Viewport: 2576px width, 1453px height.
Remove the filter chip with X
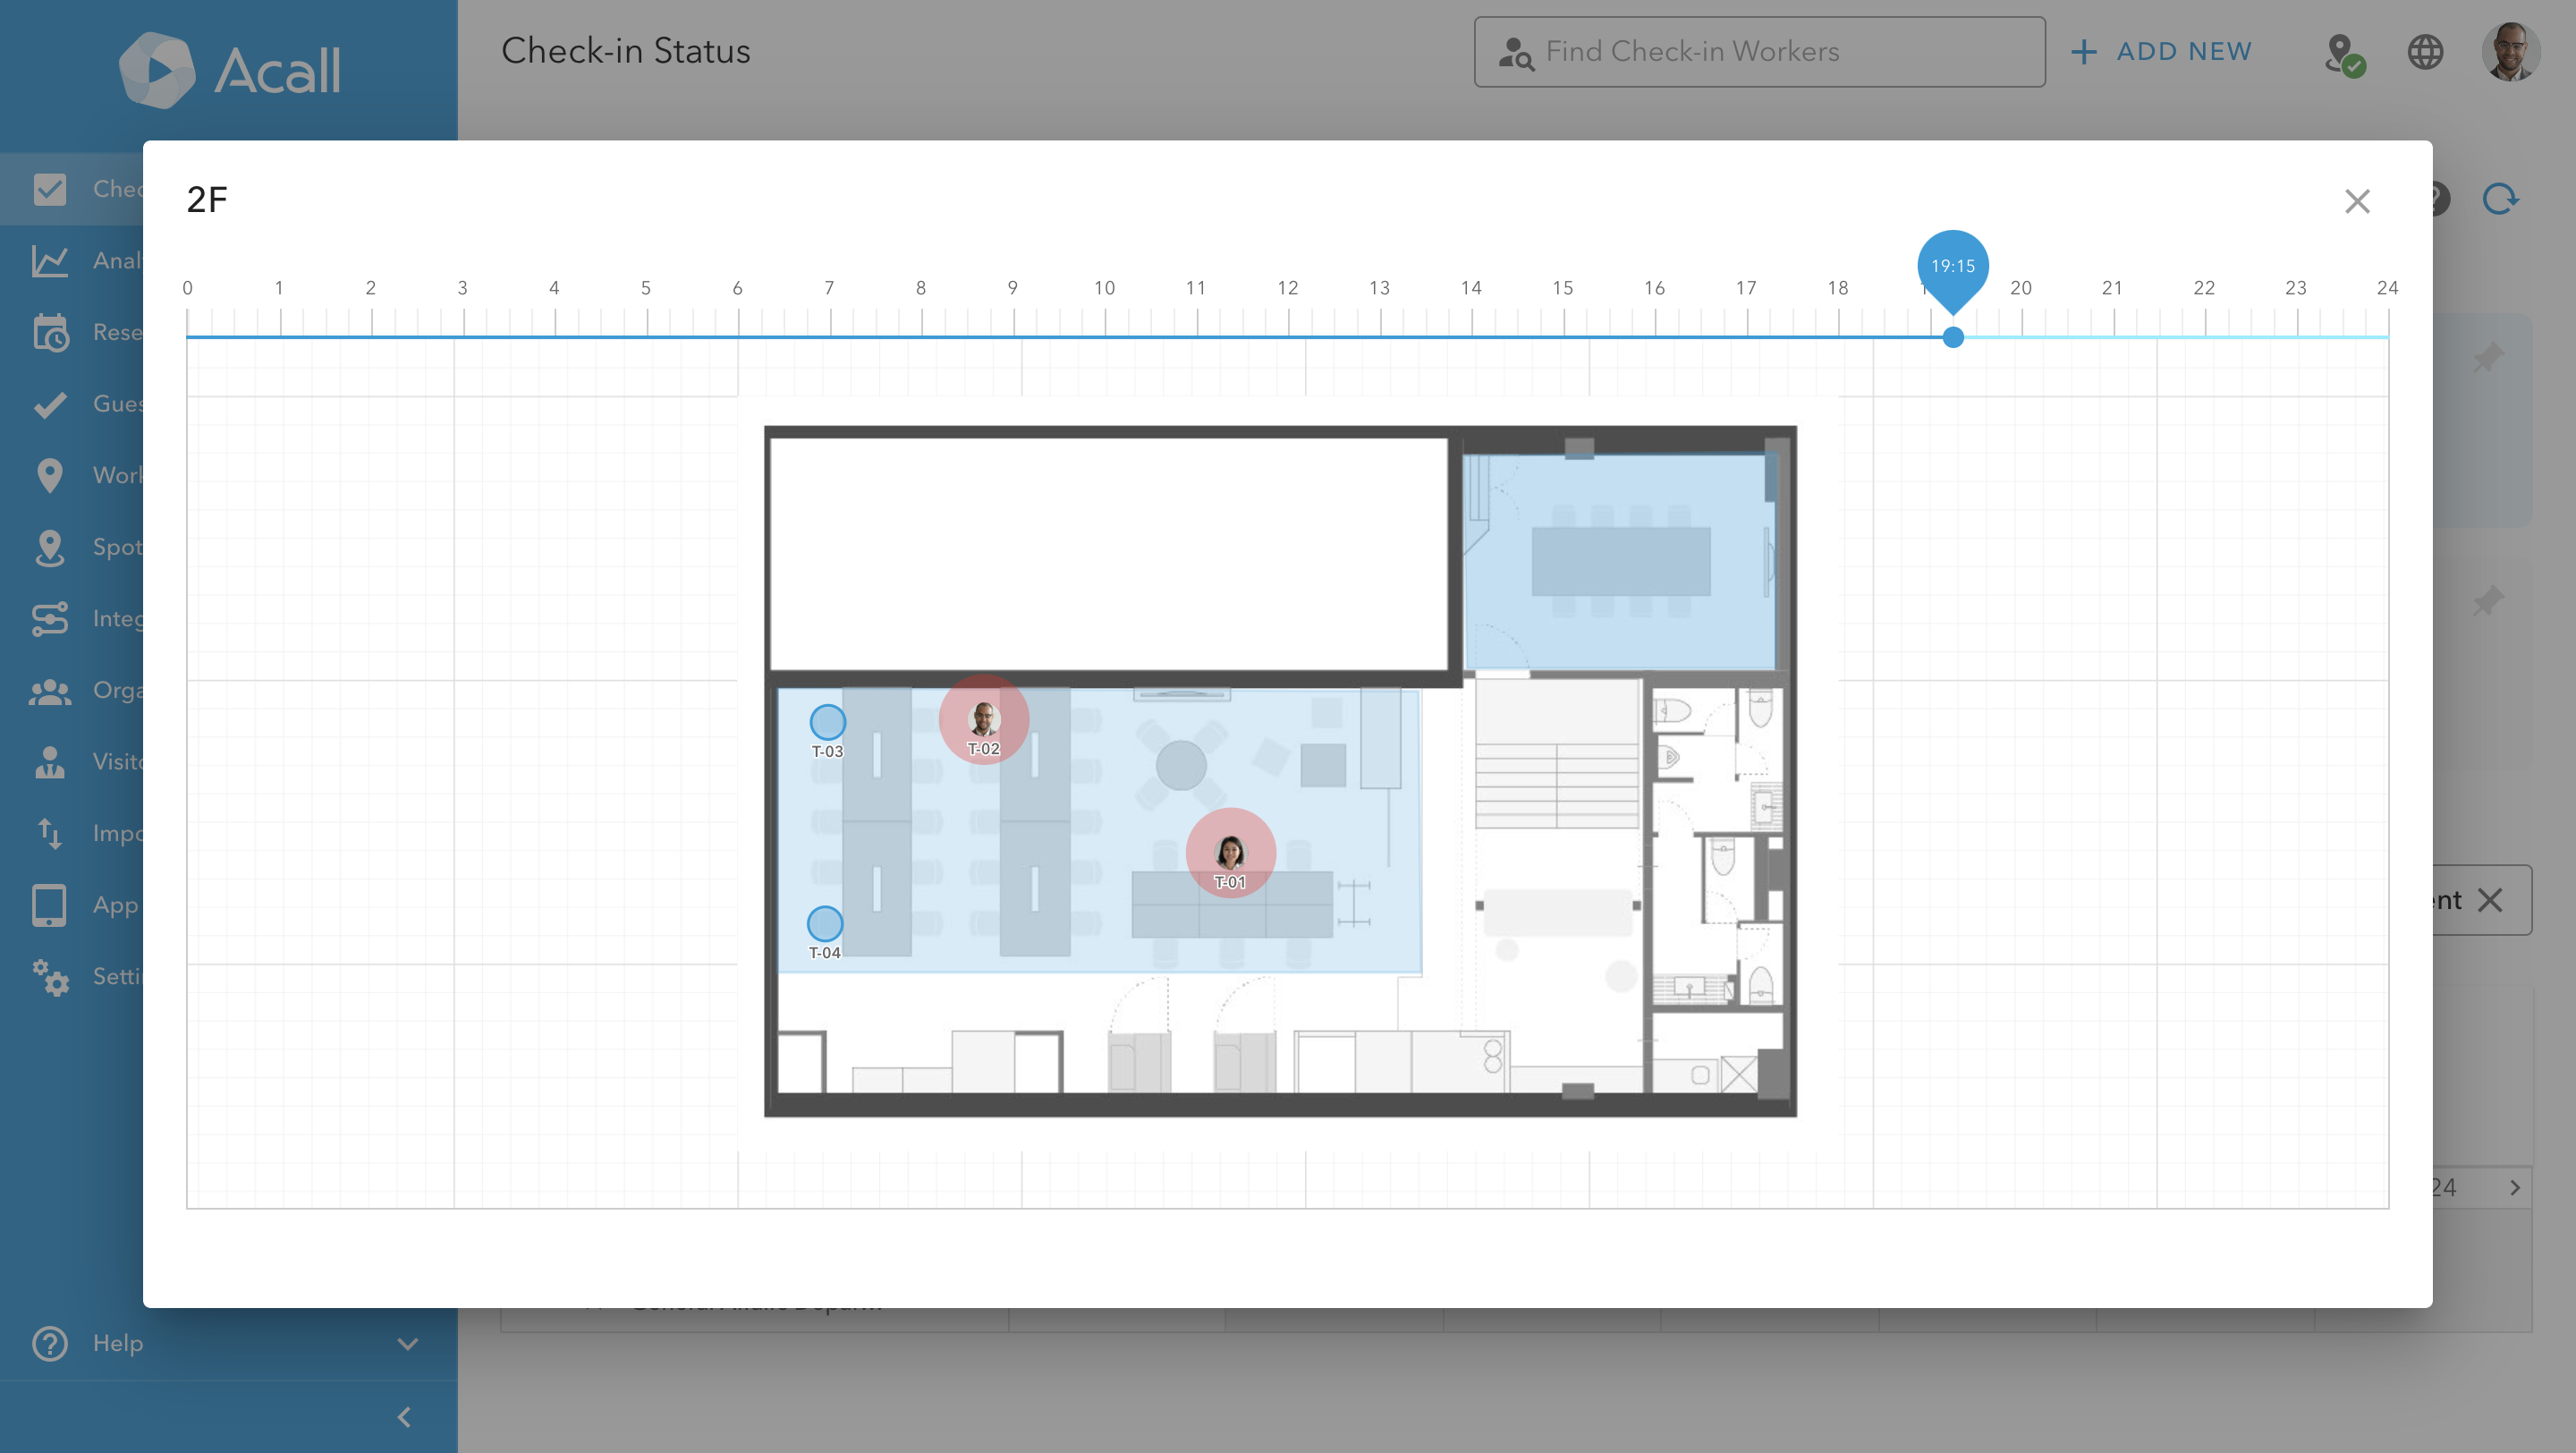2490,900
